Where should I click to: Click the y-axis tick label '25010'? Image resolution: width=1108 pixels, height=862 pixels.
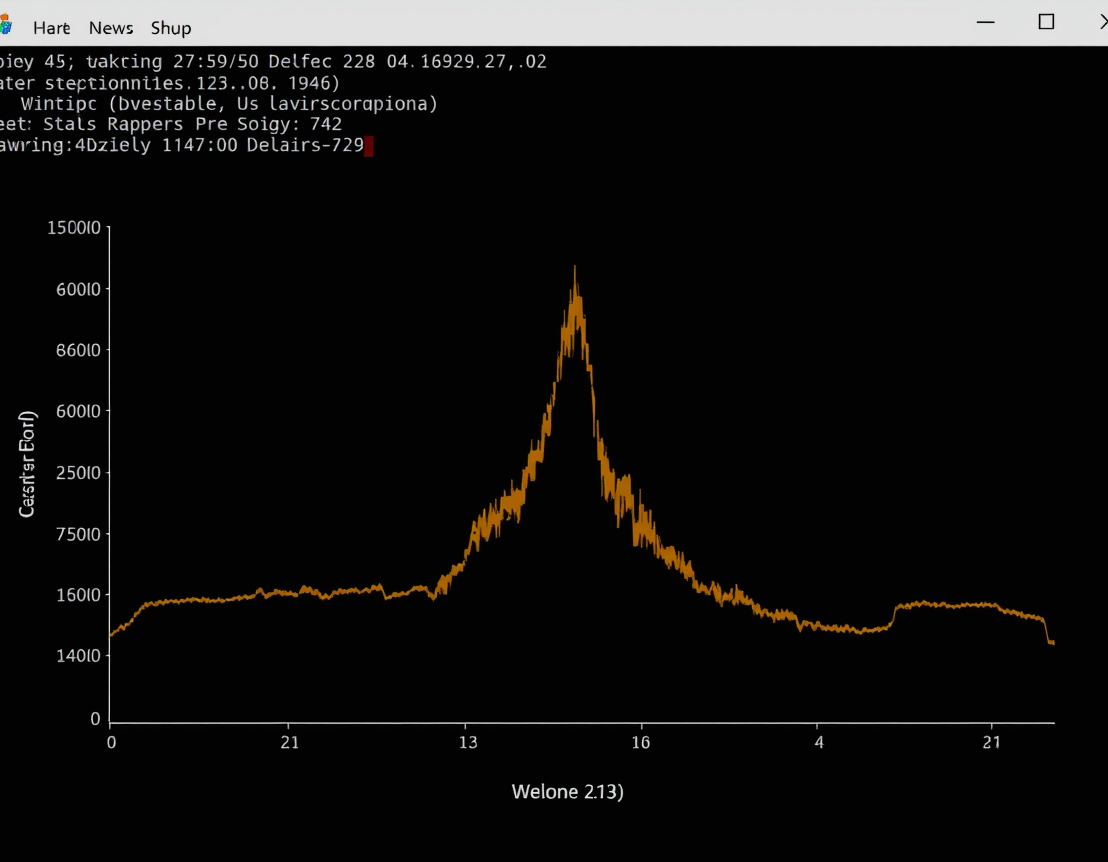click(x=78, y=473)
